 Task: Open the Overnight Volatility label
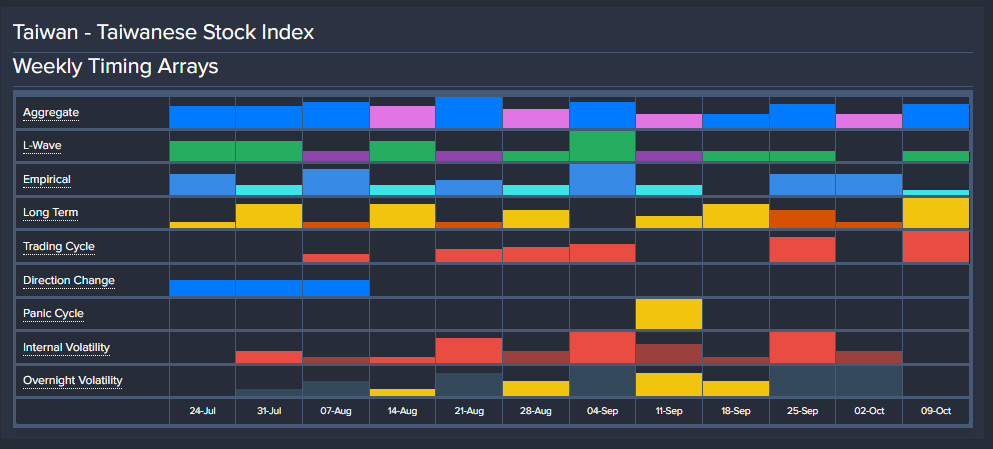pos(71,381)
